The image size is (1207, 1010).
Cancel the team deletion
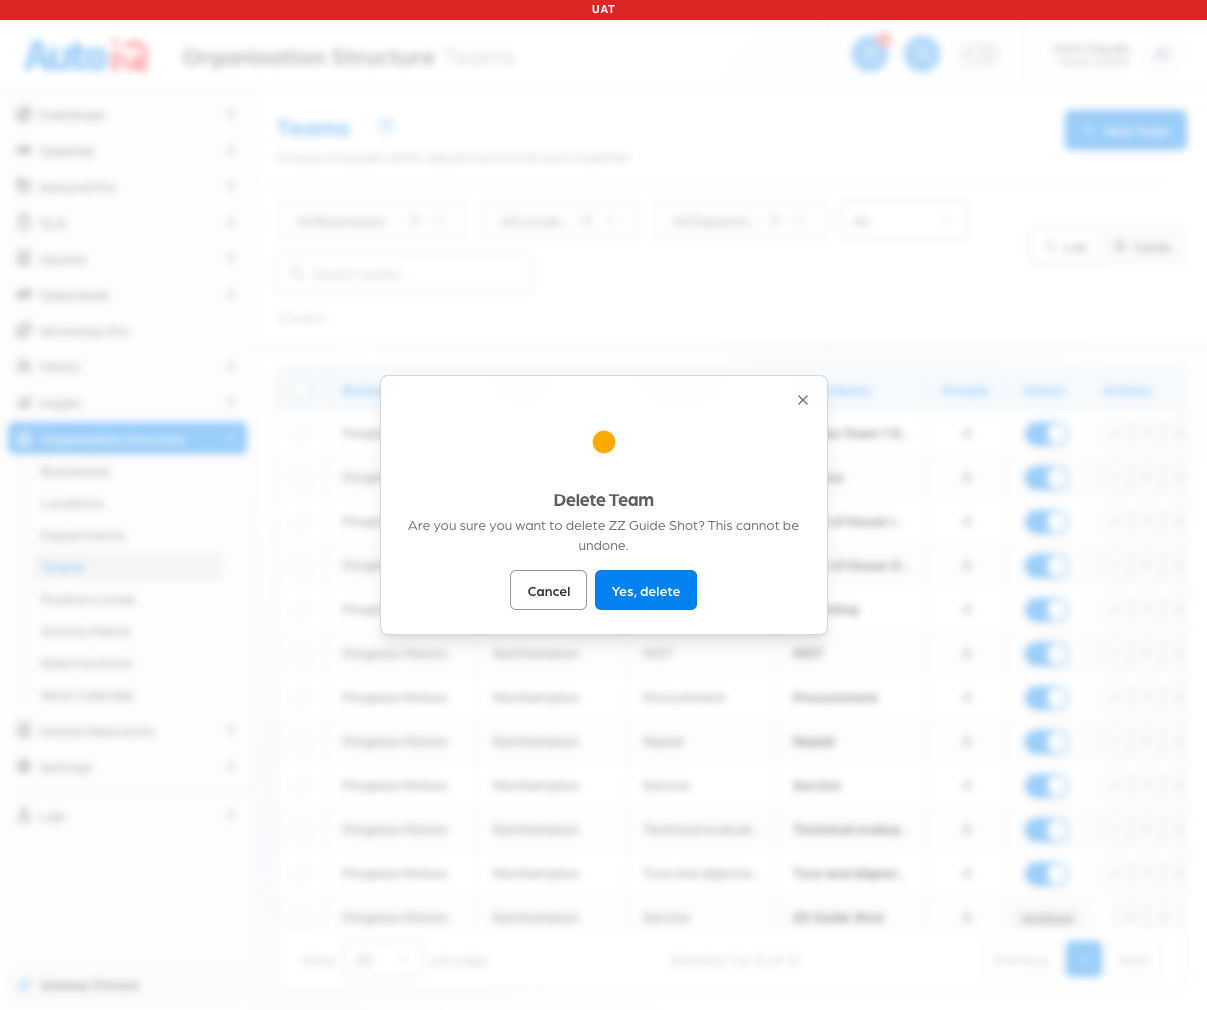(548, 591)
